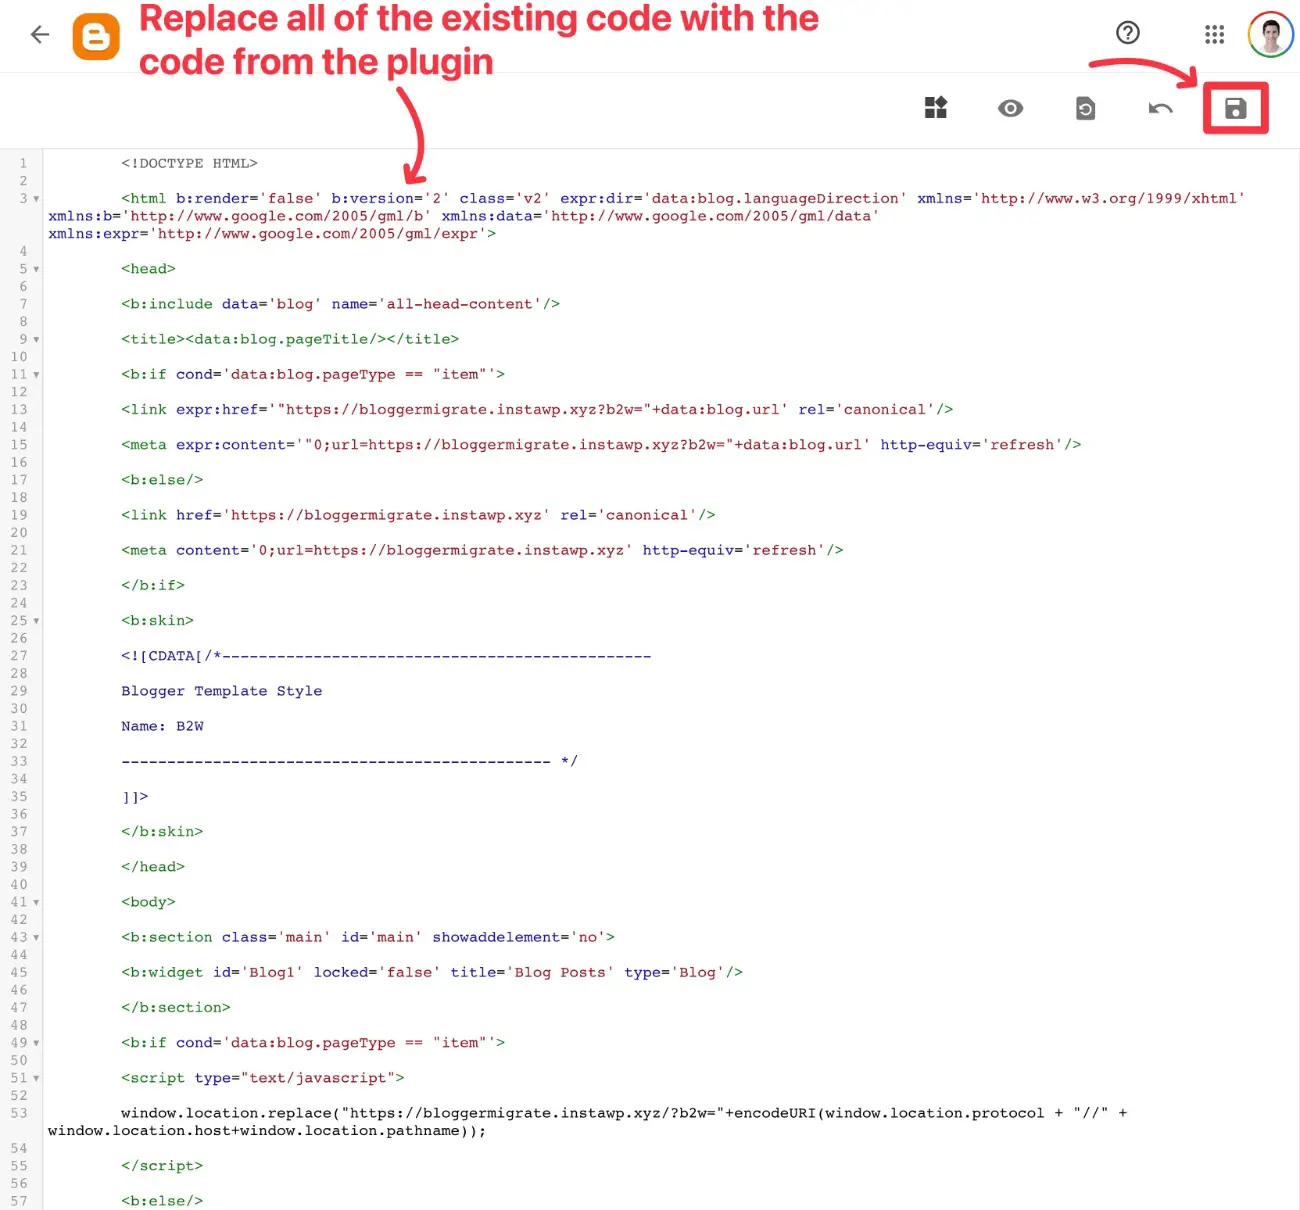
Task: Click the 'Blogger Template Style' comment text
Action: pyautogui.click(x=221, y=691)
